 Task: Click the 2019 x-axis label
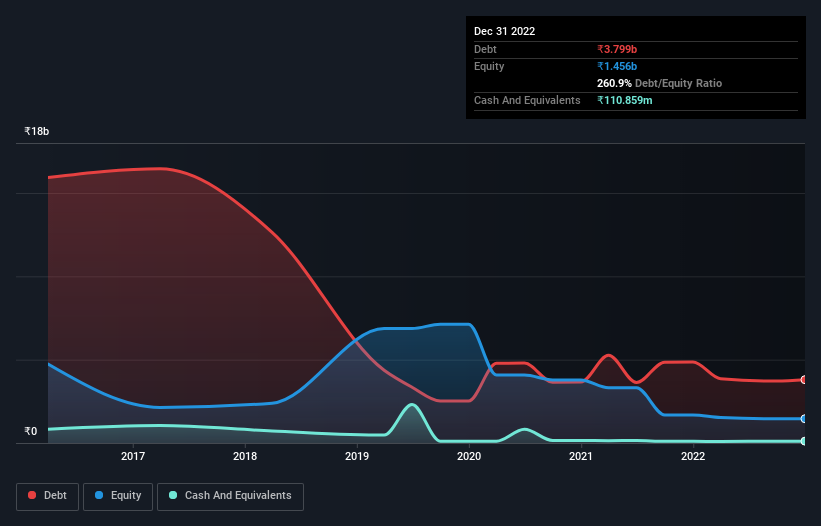tap(357, 456)
